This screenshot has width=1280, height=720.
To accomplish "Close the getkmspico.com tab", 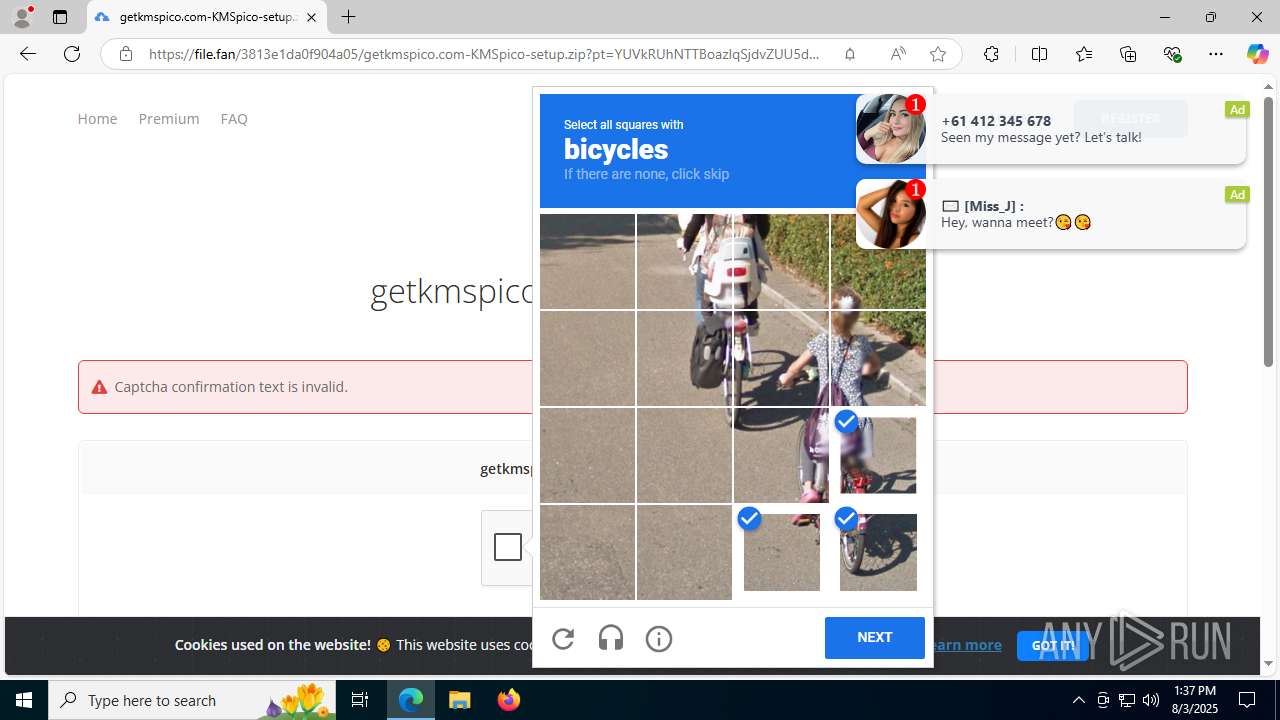I will pyautogui.click(x=311, y=17).
